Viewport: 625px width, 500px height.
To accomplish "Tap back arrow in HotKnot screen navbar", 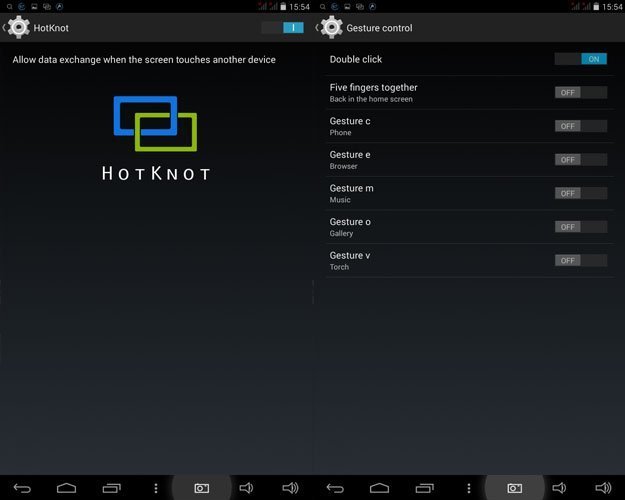I will [x=22, y=488].
